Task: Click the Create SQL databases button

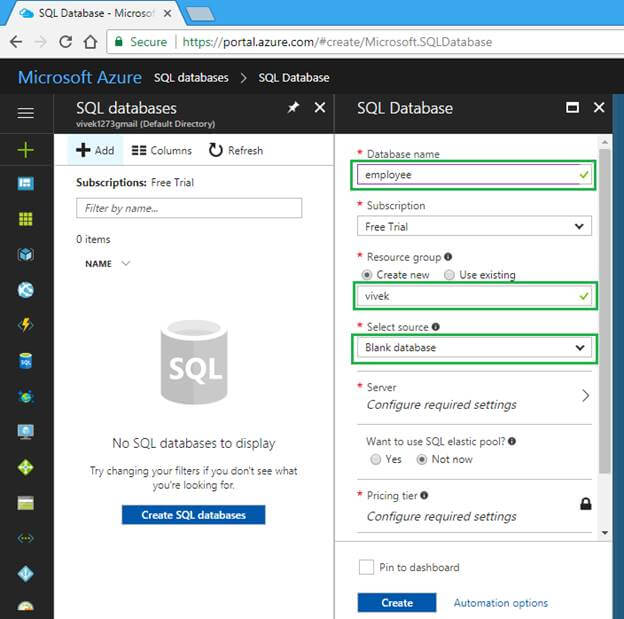Action: tap(193, 515)
